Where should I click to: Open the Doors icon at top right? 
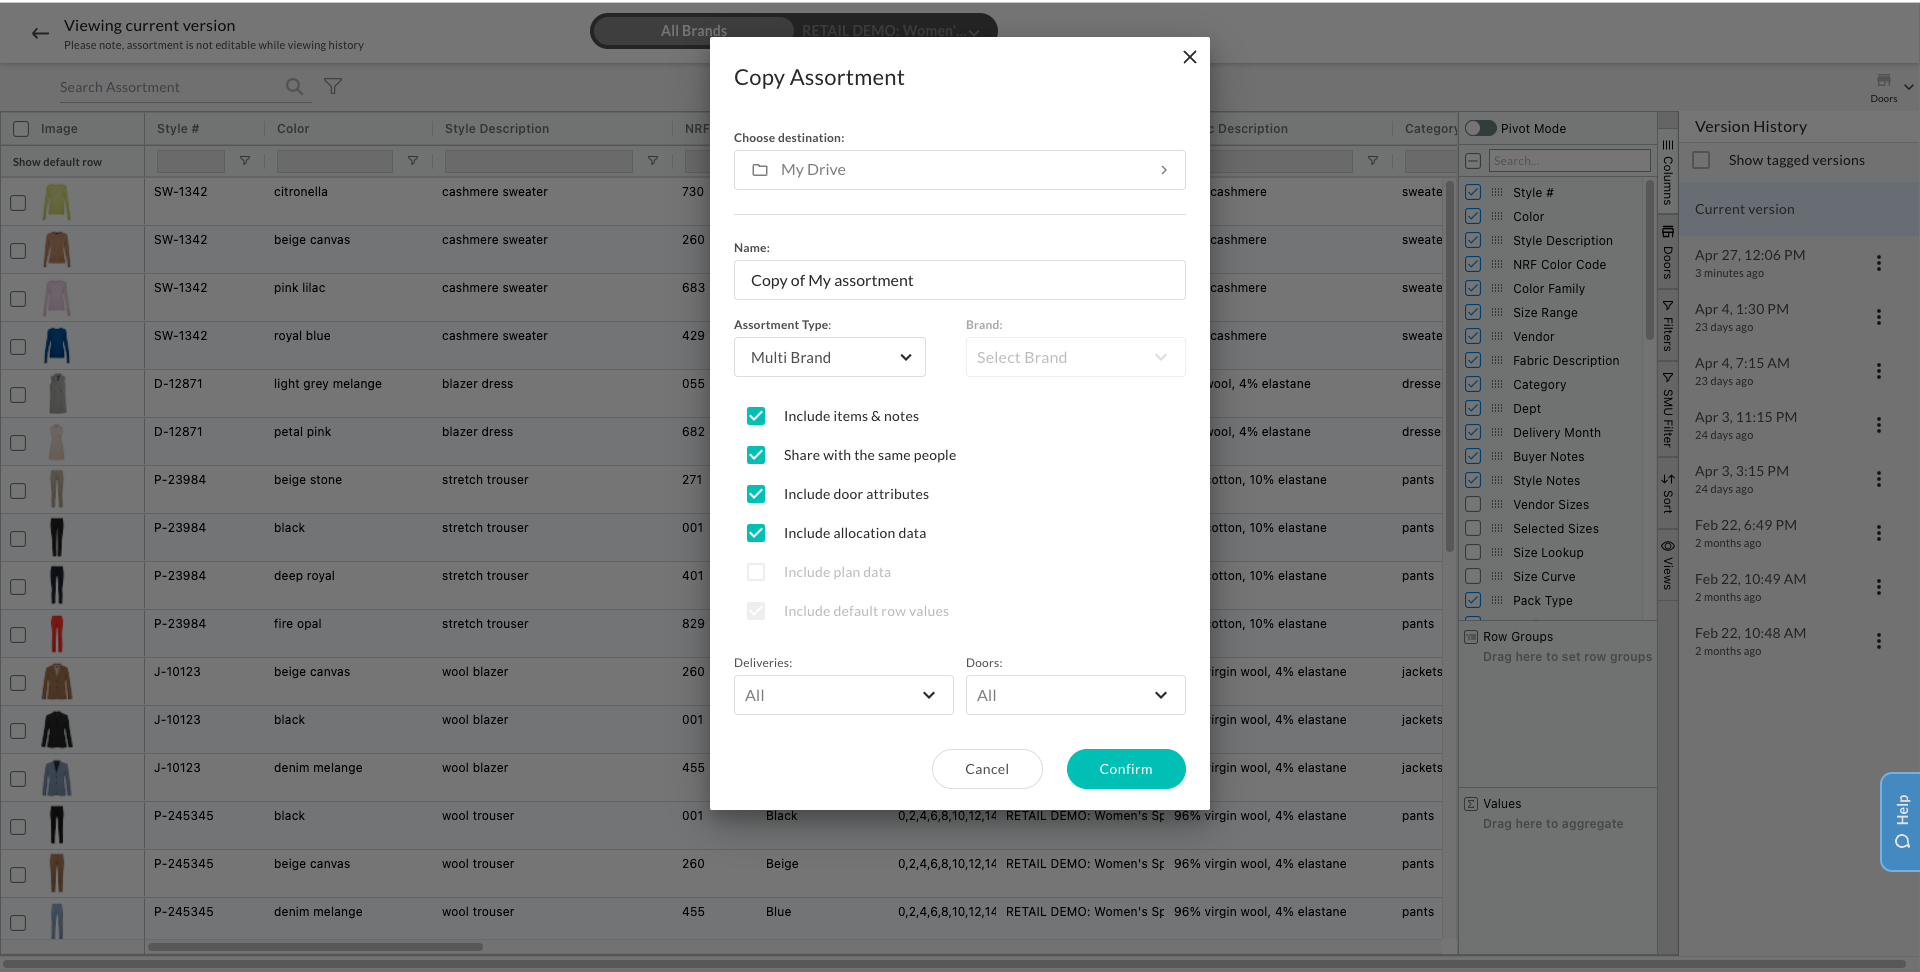pos(1883,84)
